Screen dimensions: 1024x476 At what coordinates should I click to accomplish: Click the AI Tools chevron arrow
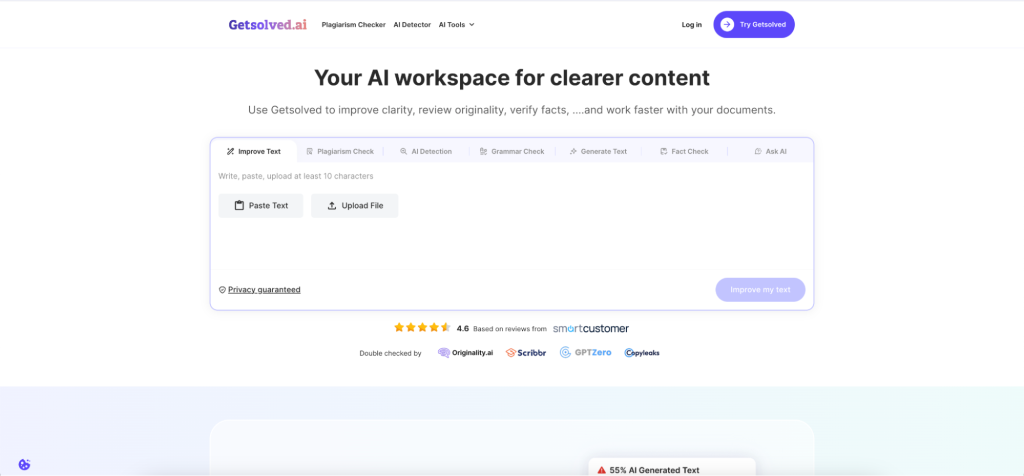point(472,25)
